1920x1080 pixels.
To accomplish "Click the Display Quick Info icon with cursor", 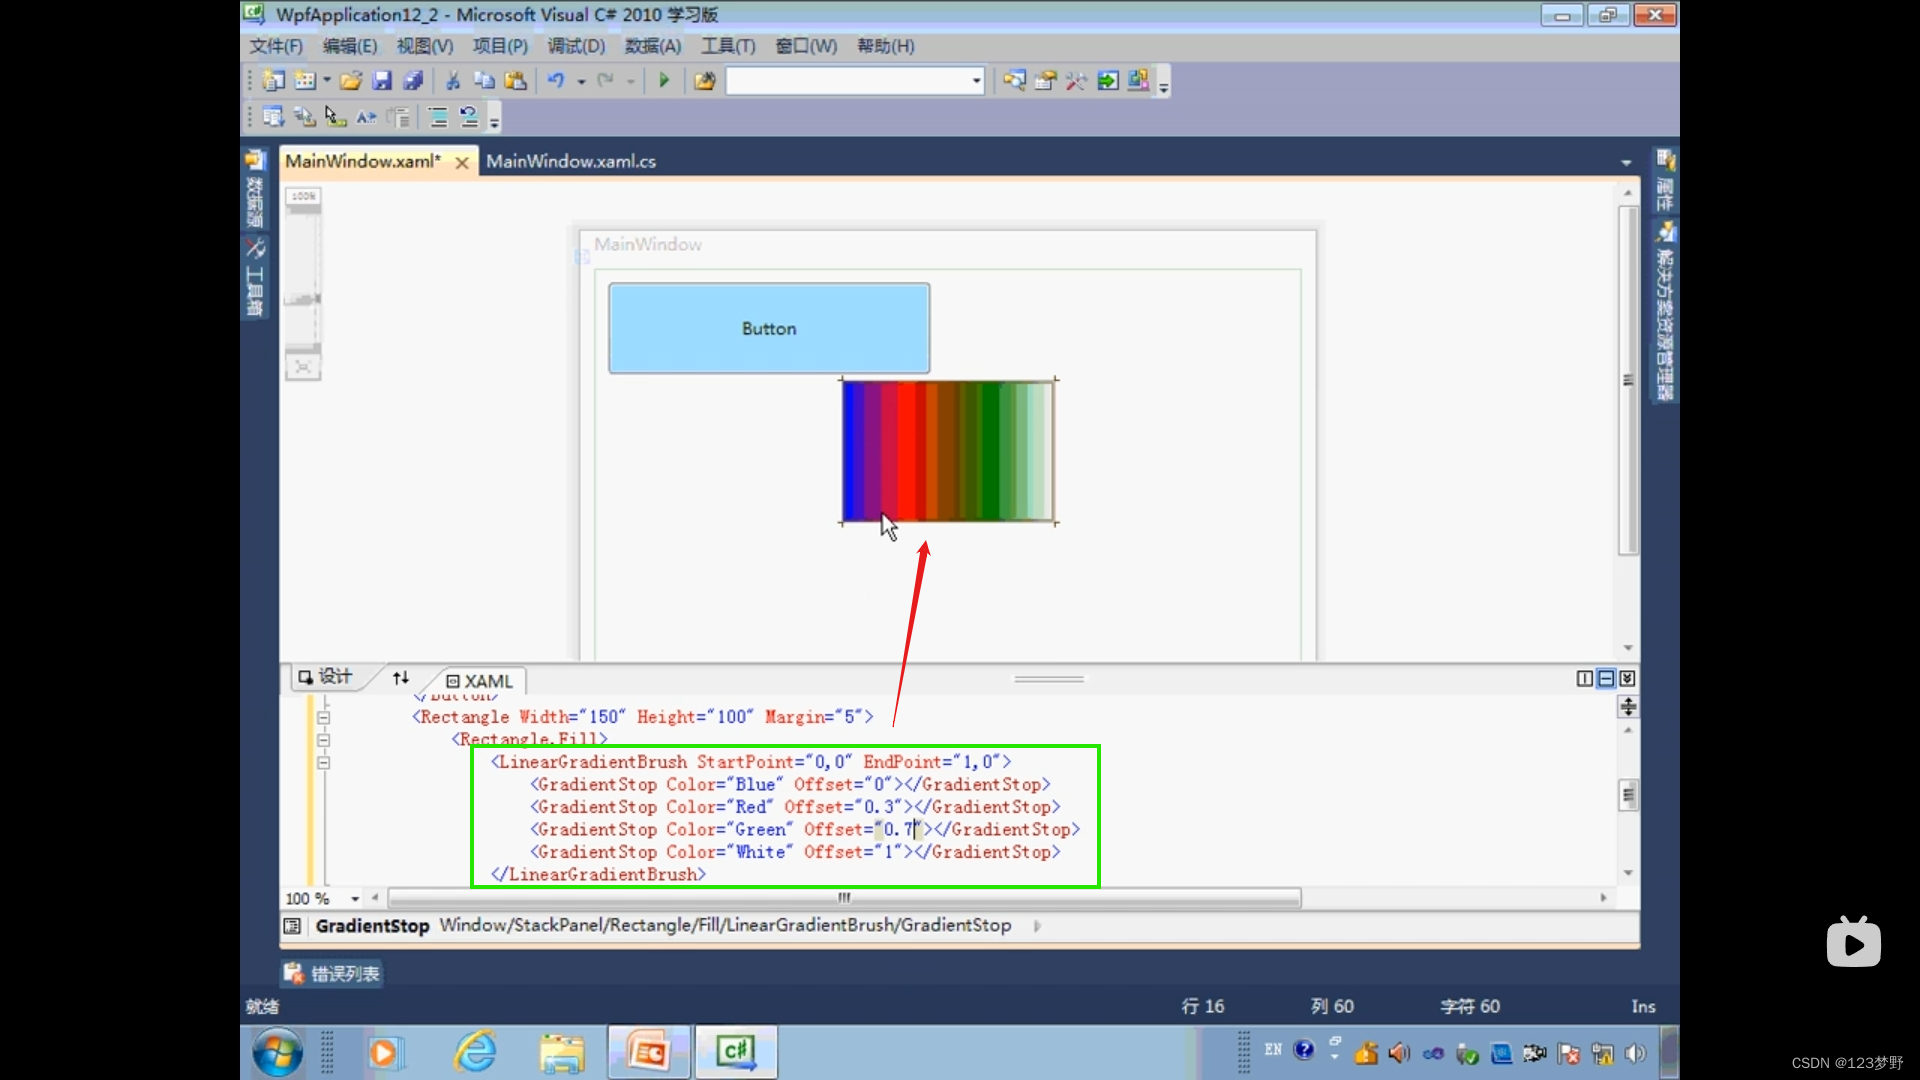I will pos(335,117).
